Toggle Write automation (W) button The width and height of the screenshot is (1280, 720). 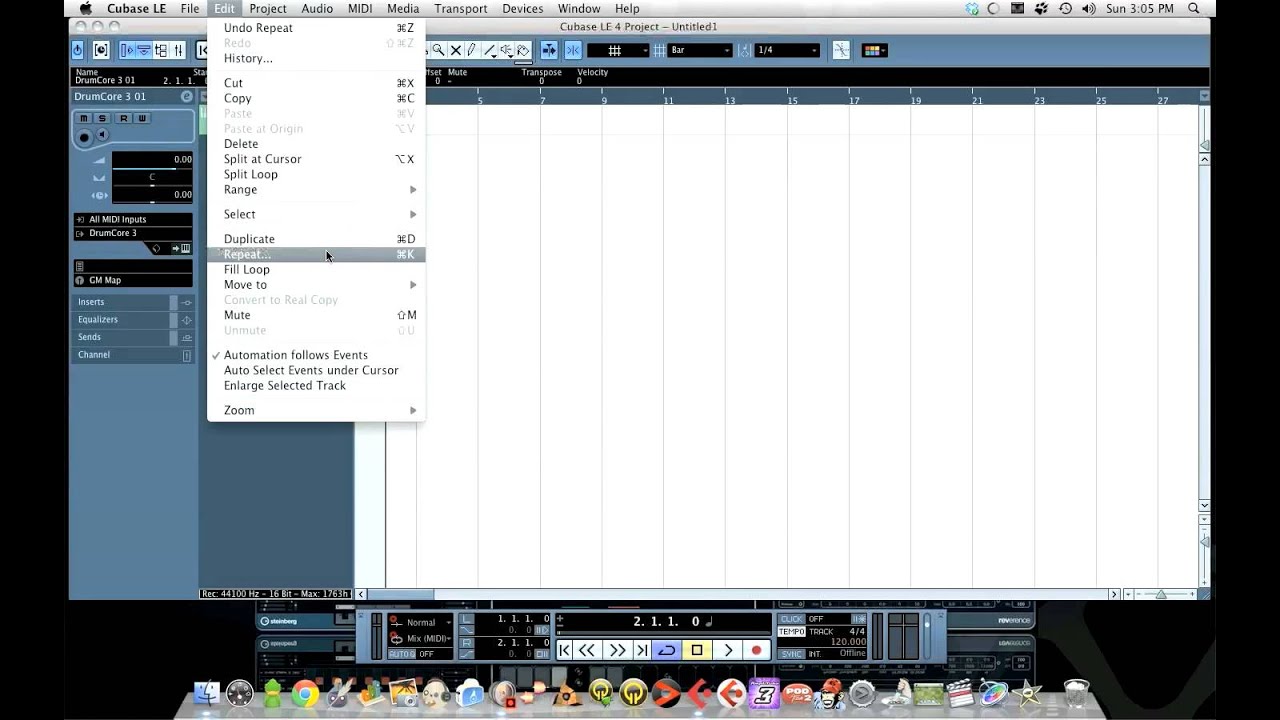142,118
